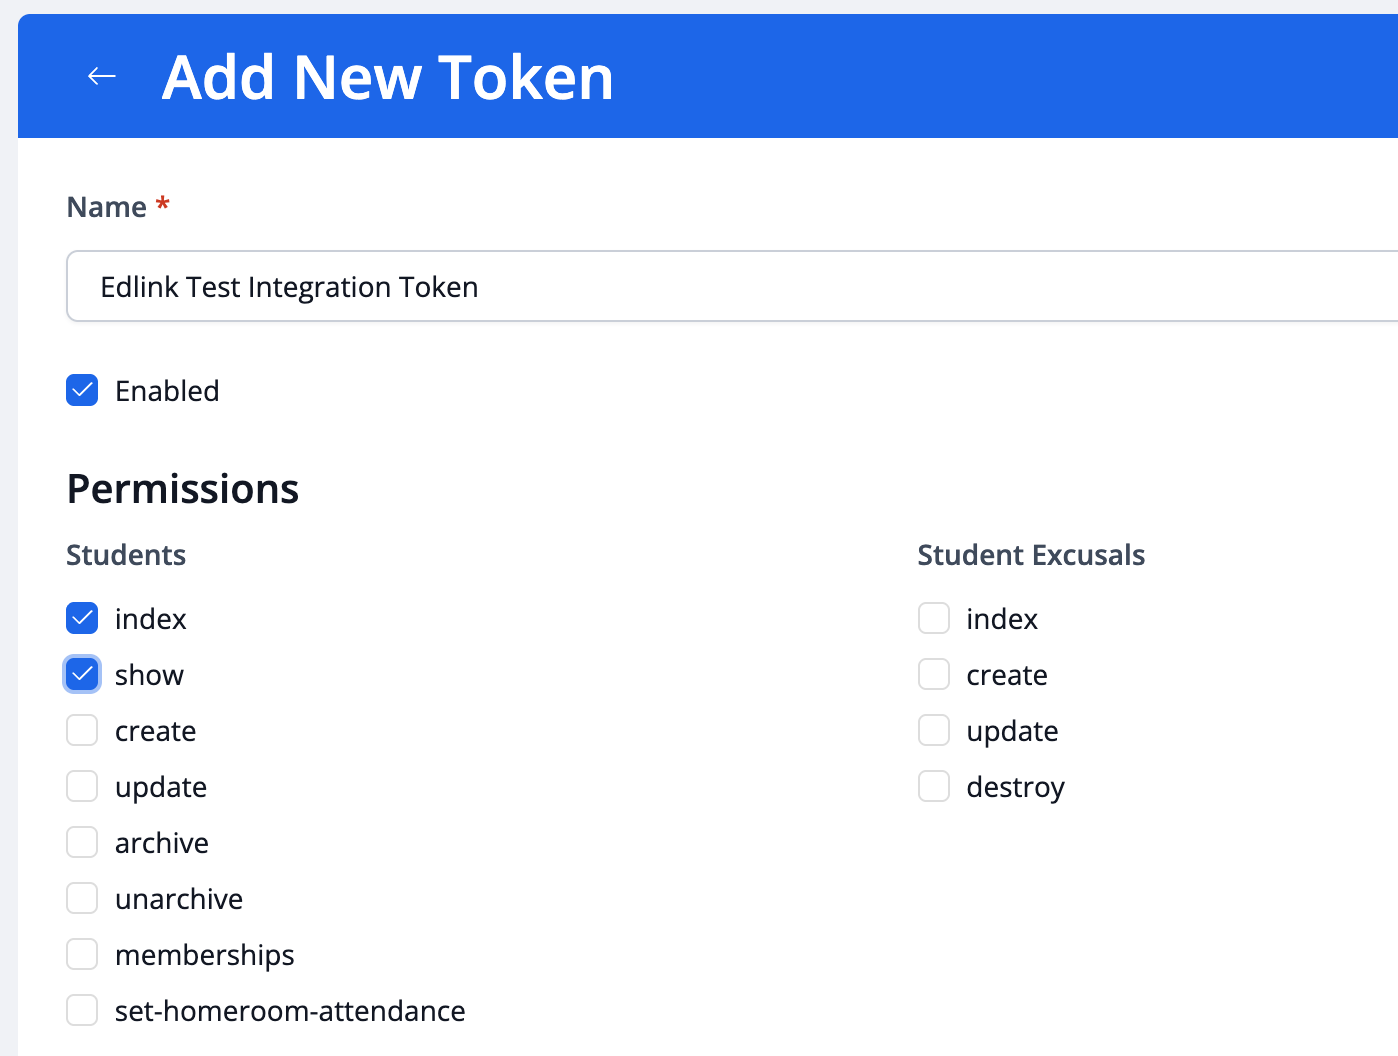This screenshot has height=1056, width=1398.
Task: Uncheck the Enabled checkbox
Action: click(x=82, y=390)
